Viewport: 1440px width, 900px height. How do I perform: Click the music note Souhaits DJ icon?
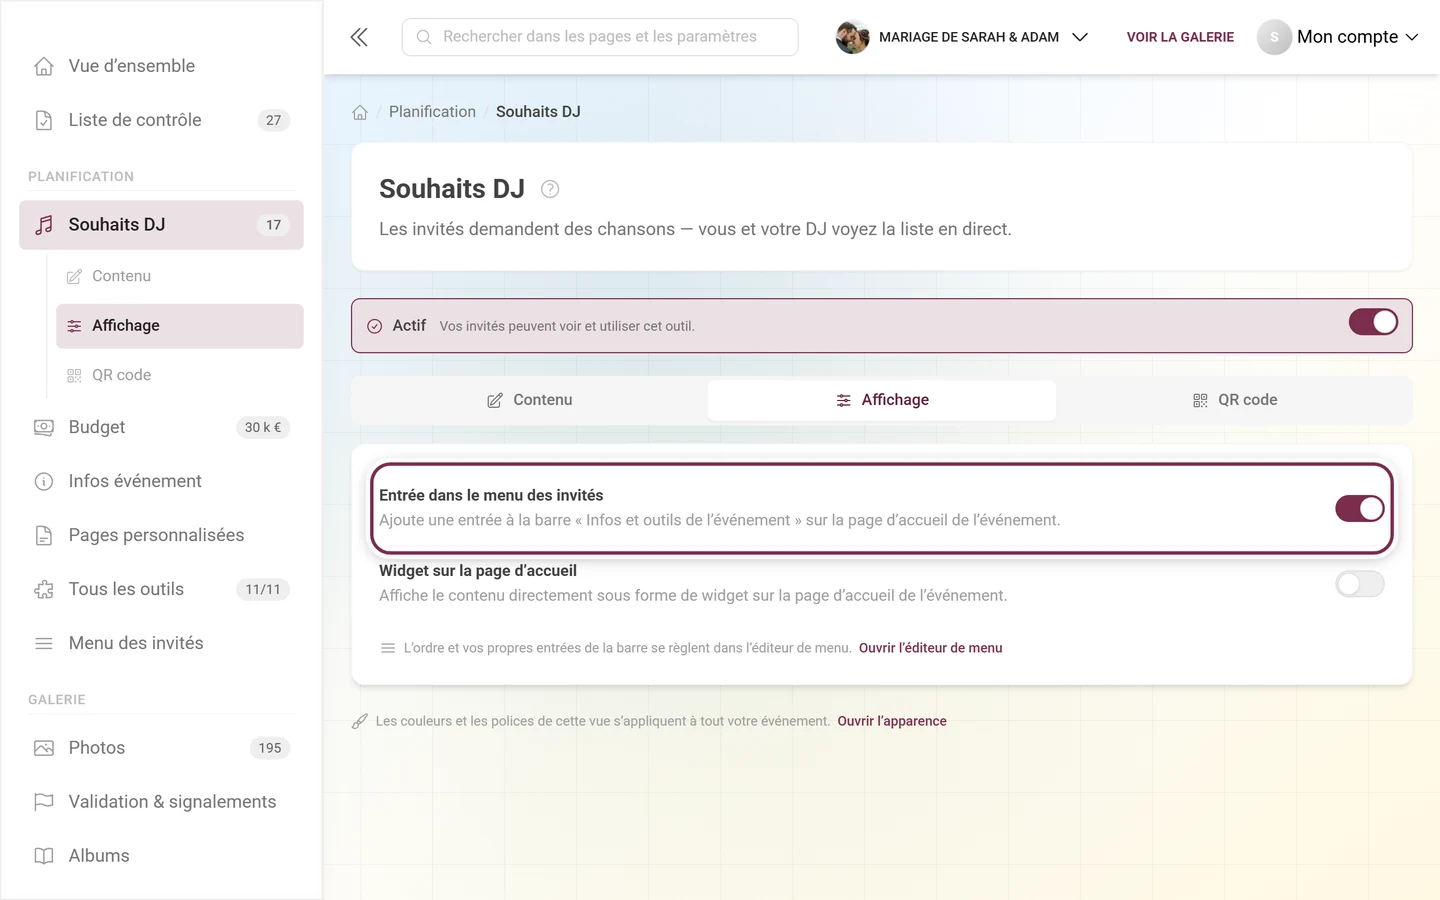pos(44,225)
